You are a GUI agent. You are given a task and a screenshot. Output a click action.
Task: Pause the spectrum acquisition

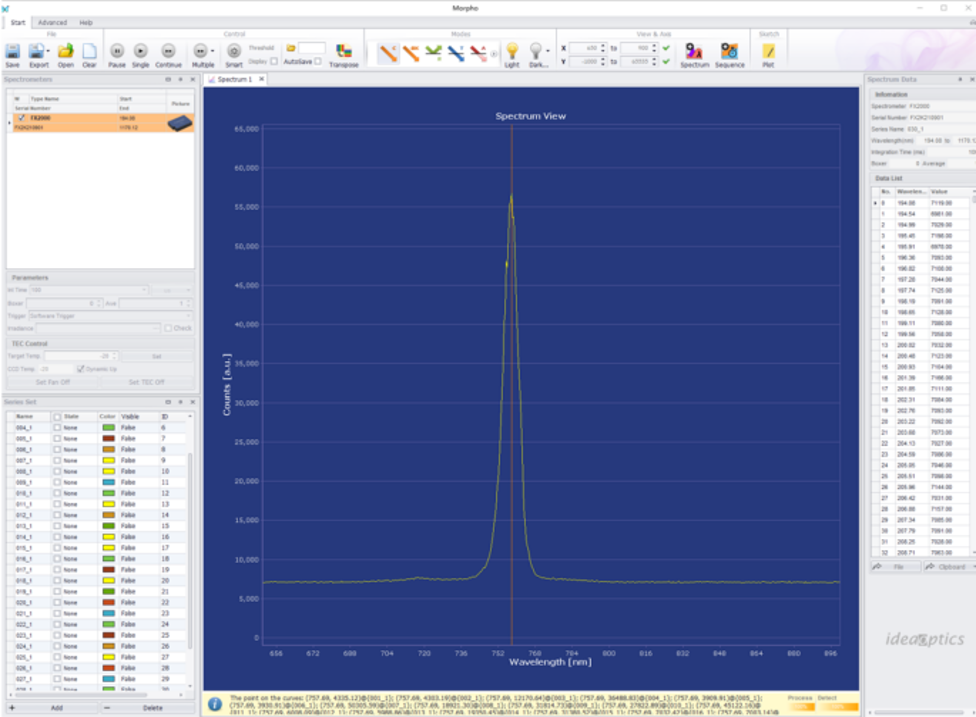coord(117,52)
